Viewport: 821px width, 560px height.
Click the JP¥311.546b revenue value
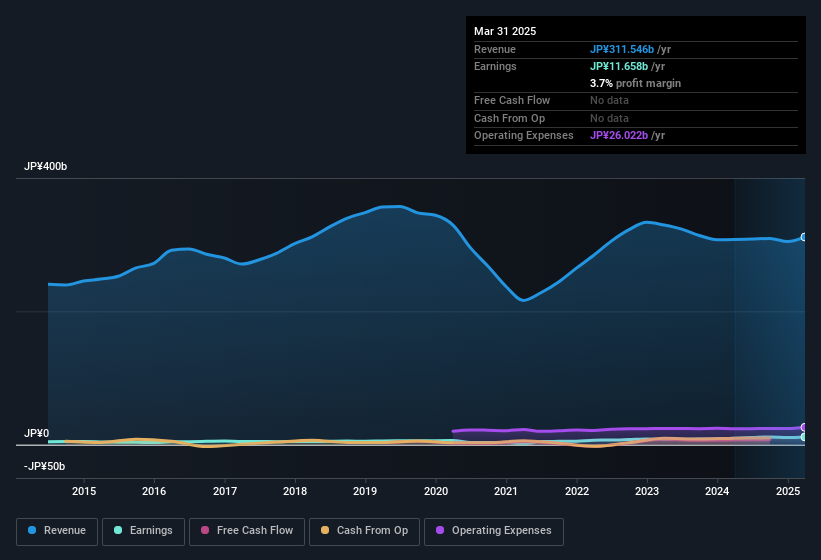pyautogui.click(x=622, y=49)
